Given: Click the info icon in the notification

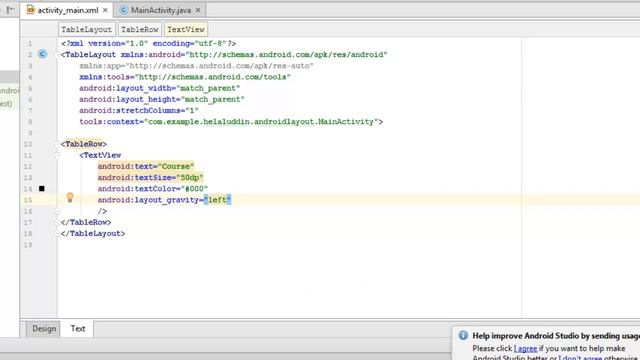Looking at the screenshot, I should click(x=463, y=336).
